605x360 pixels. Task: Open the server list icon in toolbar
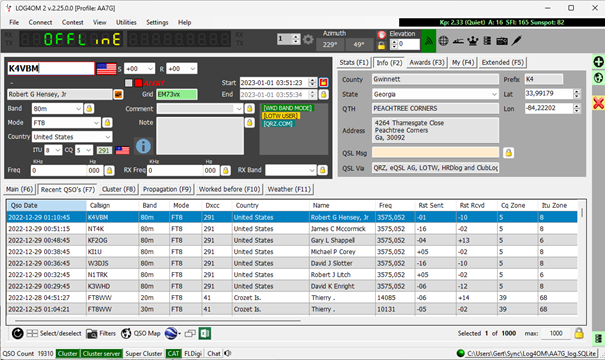coord(487,41)
